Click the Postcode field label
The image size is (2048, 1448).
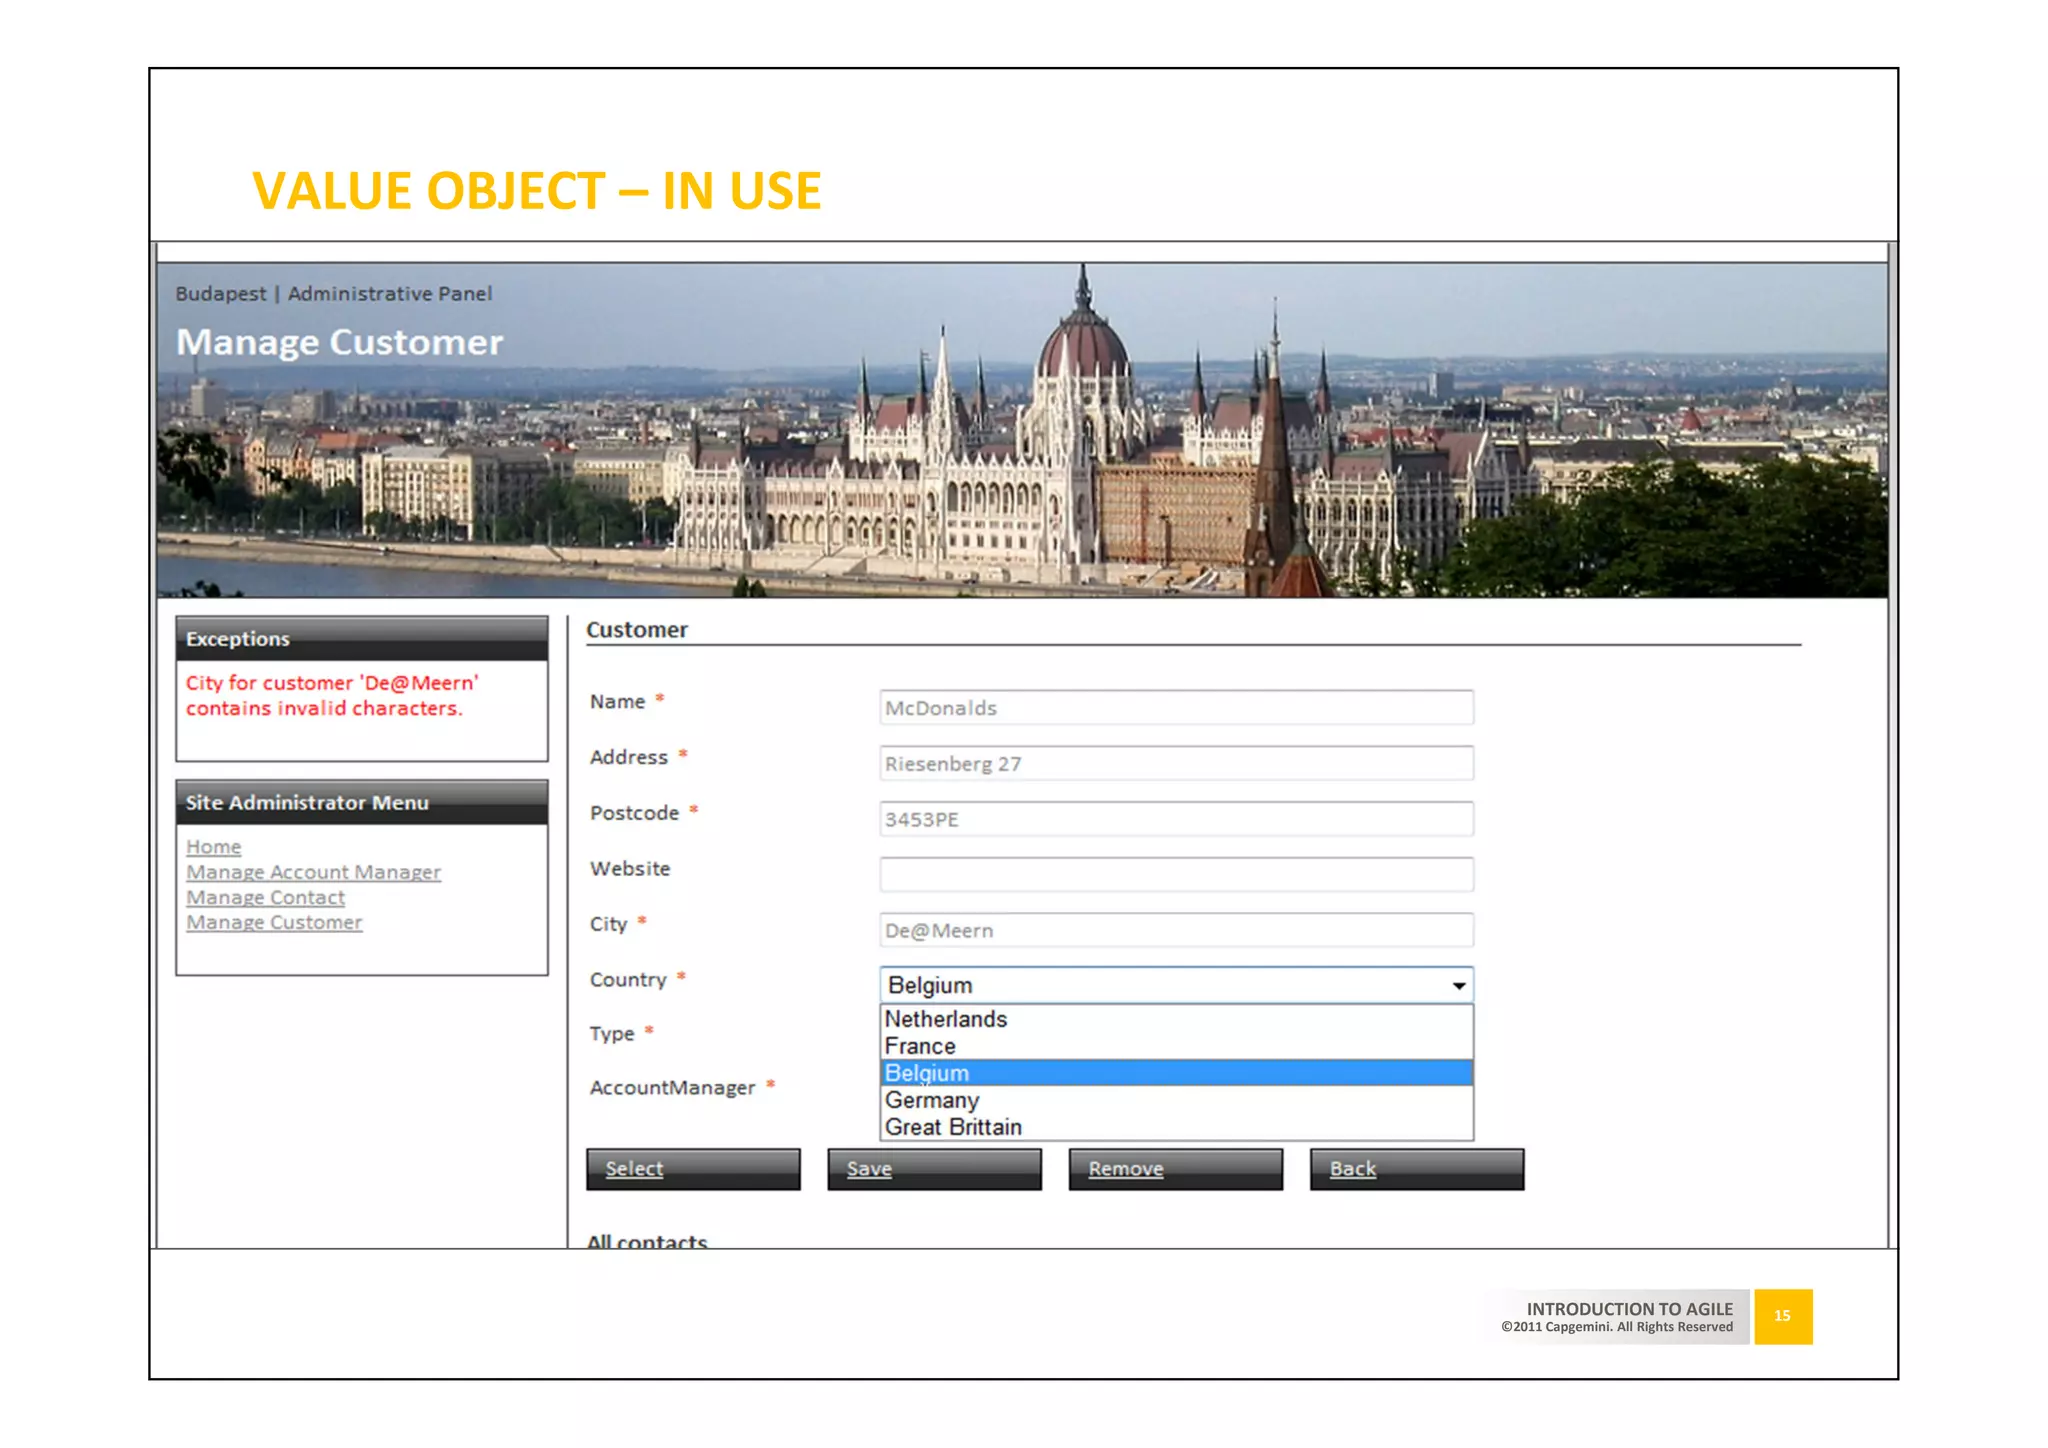point(634,813)
